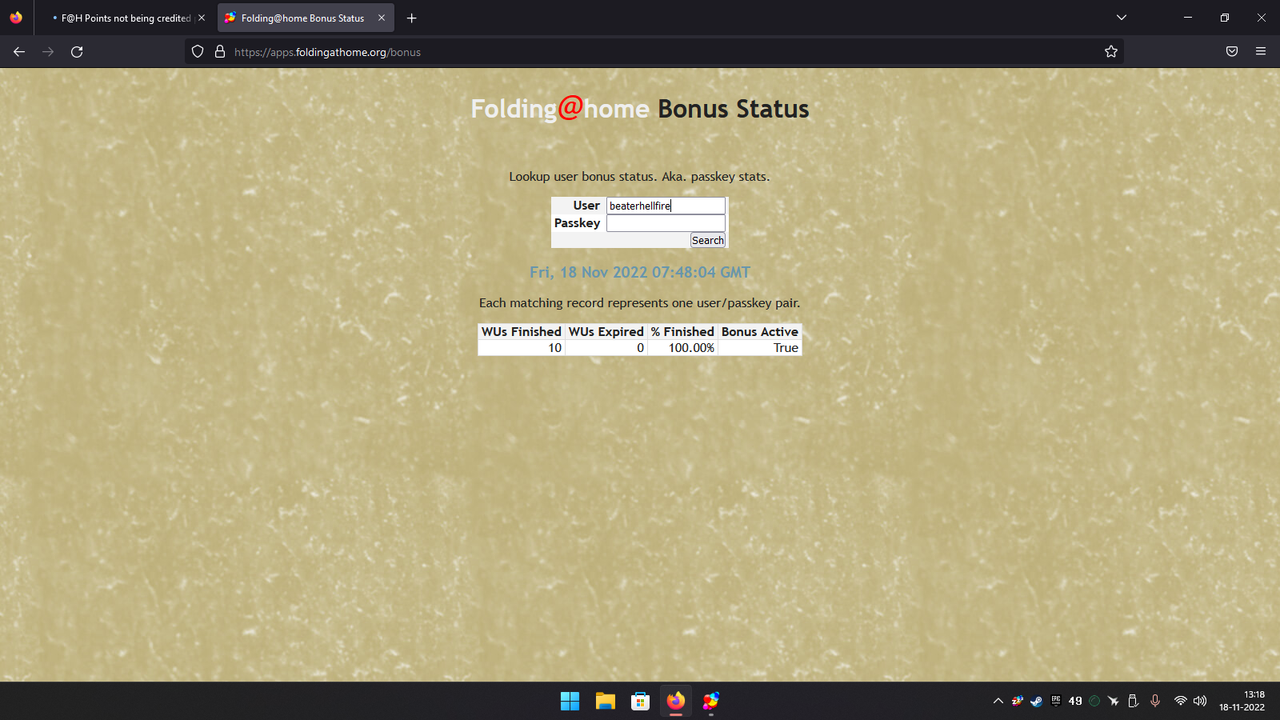The image size is (1280, 720).
Task: Show site security padlock info
Action: click(x=220, y=52)
